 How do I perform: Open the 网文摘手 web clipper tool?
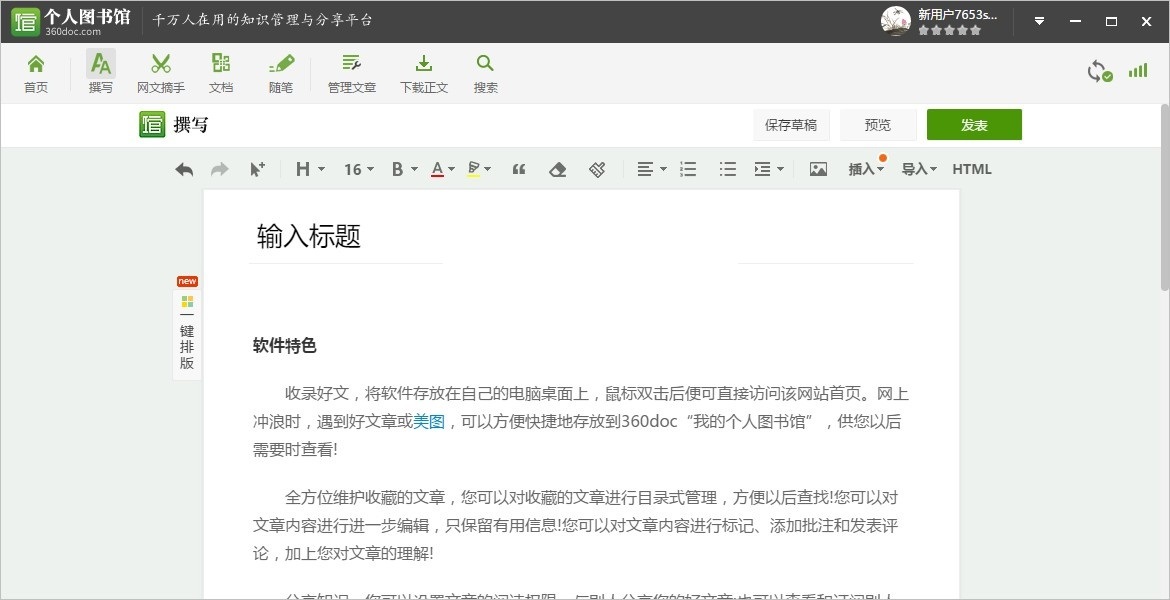point(160,72)
